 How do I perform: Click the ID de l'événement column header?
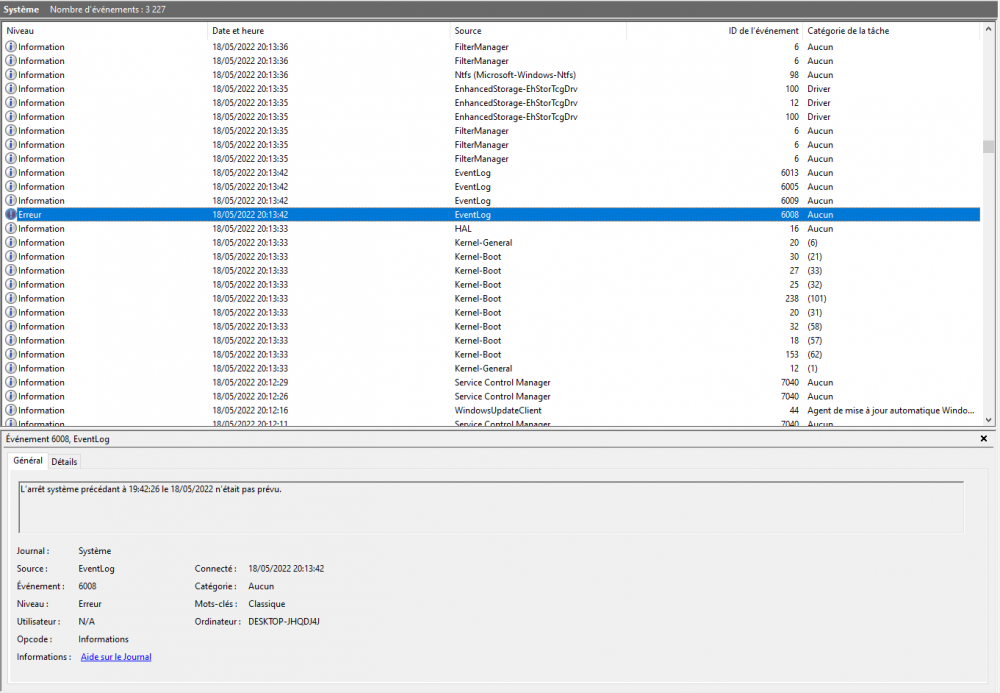pyautogui.click(x=715, y=31)
